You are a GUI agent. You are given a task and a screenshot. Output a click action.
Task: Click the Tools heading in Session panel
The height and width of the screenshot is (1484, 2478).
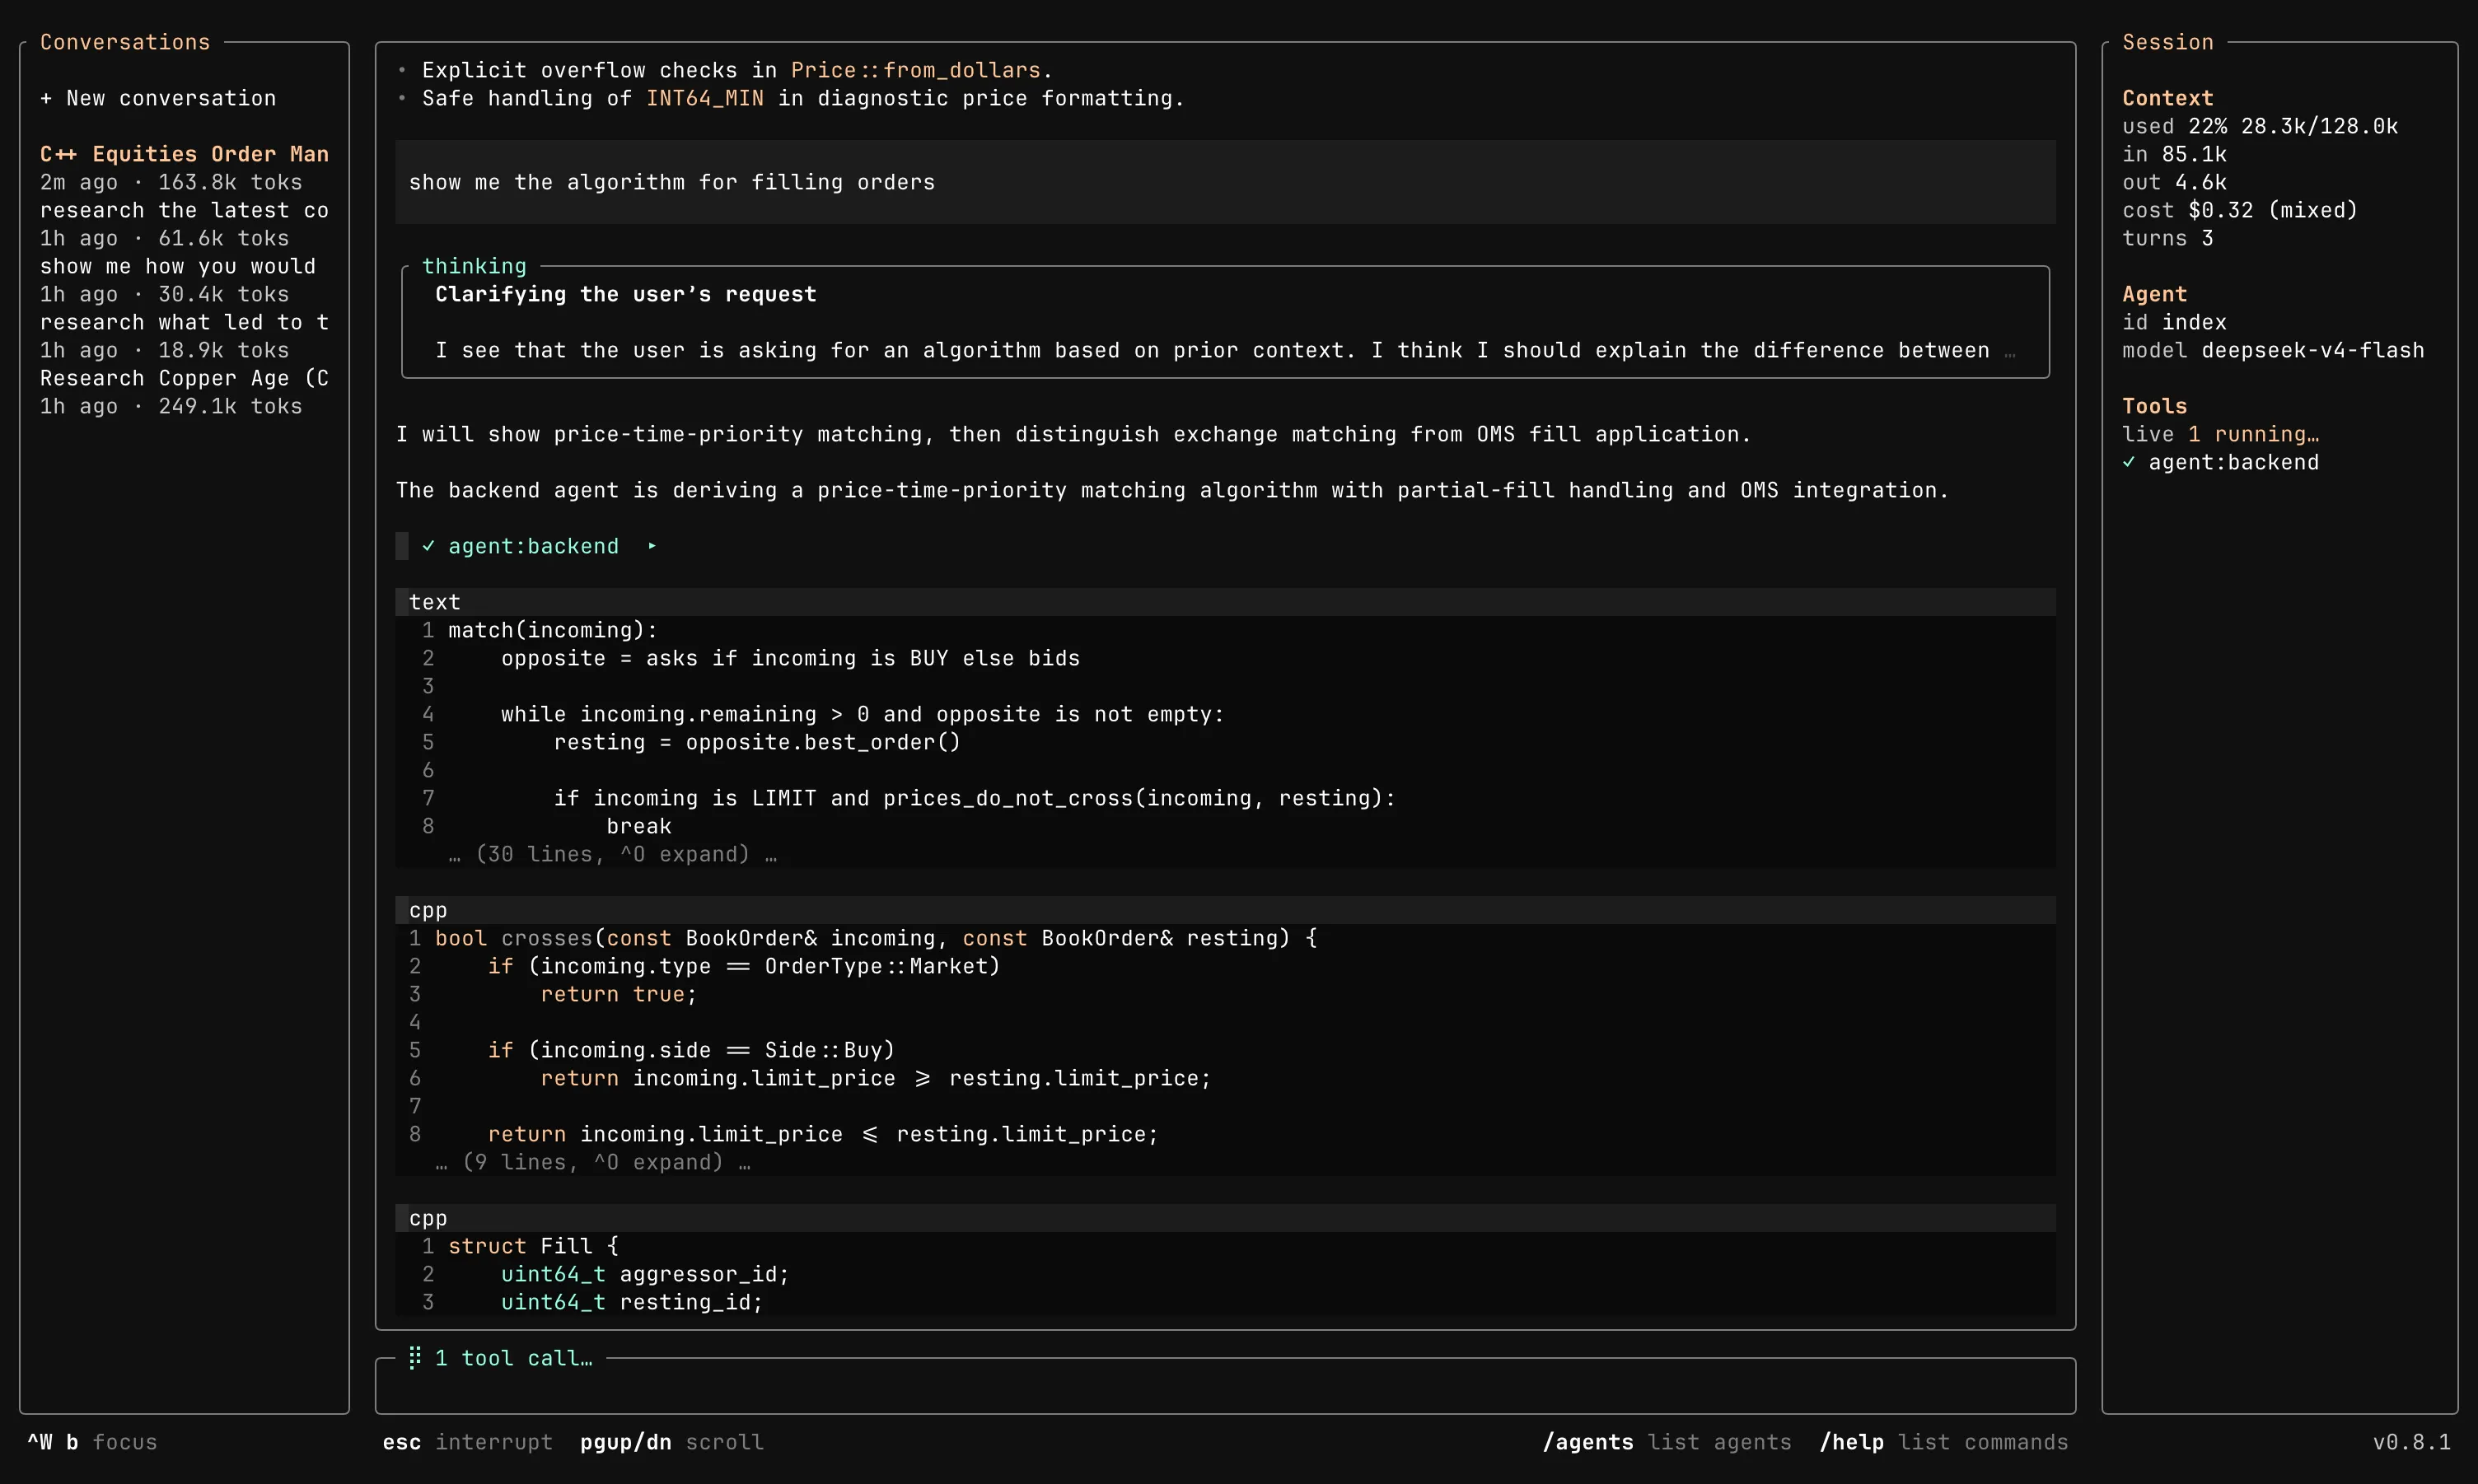click(x=2154, y=406)
